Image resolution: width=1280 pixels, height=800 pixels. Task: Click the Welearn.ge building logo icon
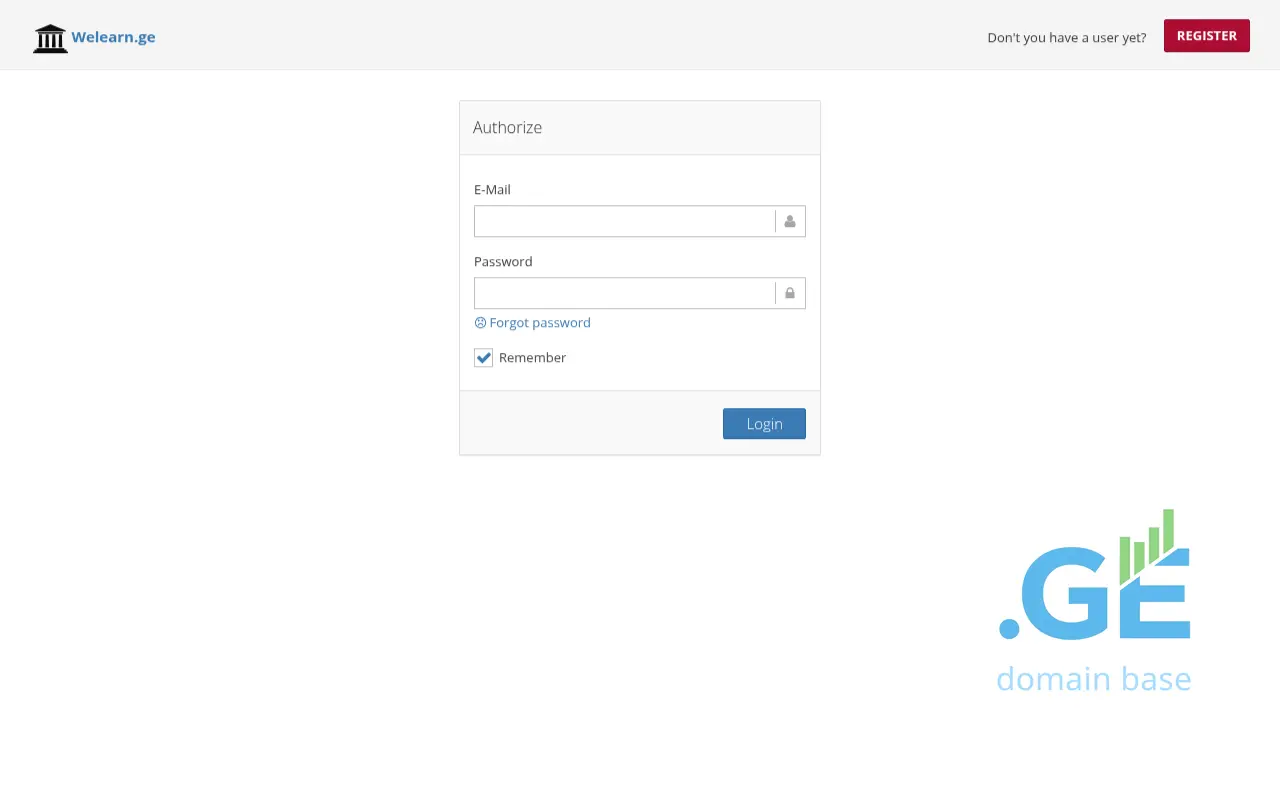point(50,38)
